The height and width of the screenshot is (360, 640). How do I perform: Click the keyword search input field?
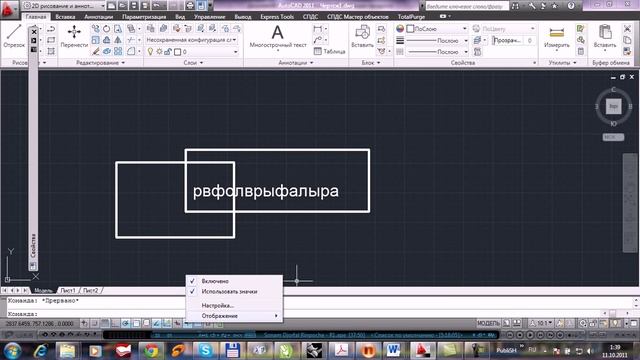pos(467,6)
